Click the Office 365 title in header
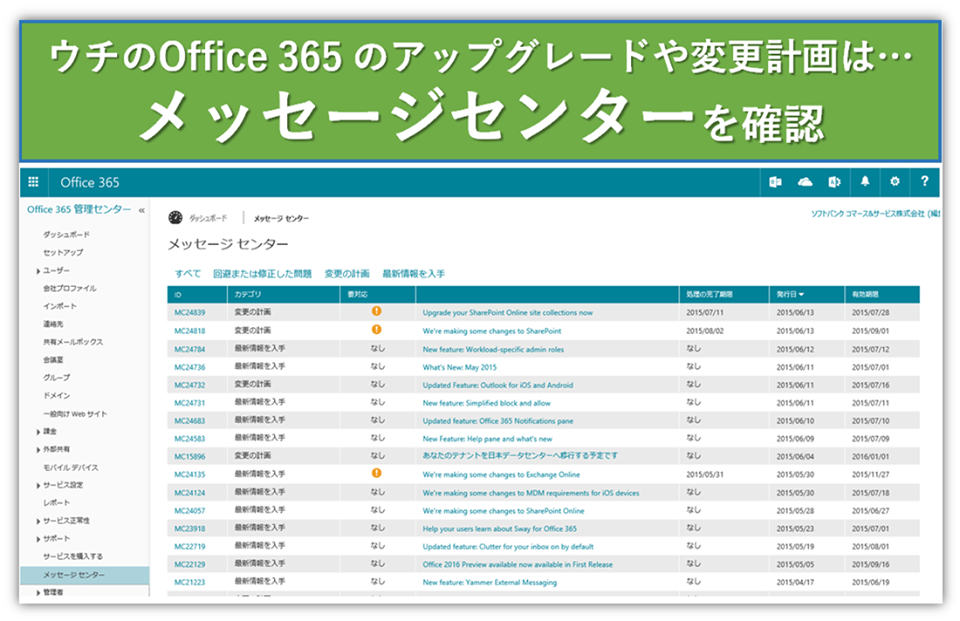This screenshot has height=621, width=960. [x=89, y=182]
